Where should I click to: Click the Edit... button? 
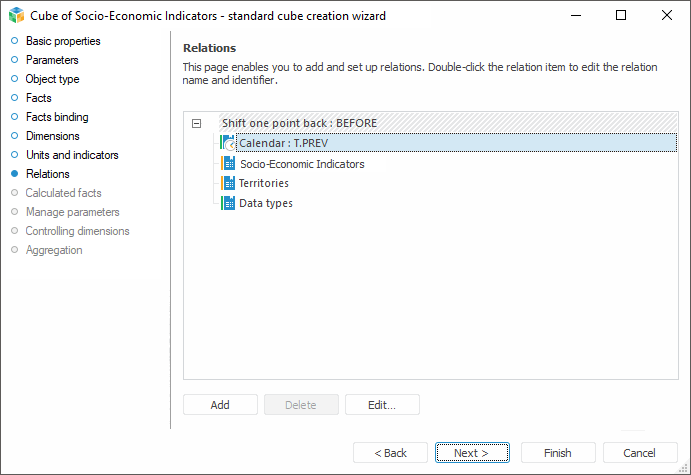pyautogui.click(x=382, y=405)
